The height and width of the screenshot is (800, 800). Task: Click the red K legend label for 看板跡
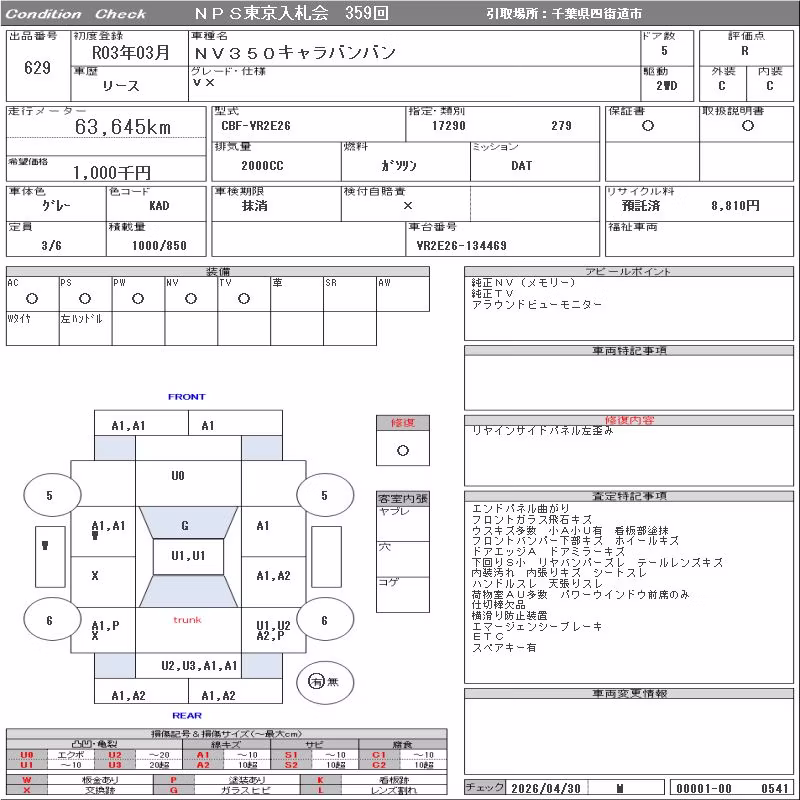tap(320, 780)
